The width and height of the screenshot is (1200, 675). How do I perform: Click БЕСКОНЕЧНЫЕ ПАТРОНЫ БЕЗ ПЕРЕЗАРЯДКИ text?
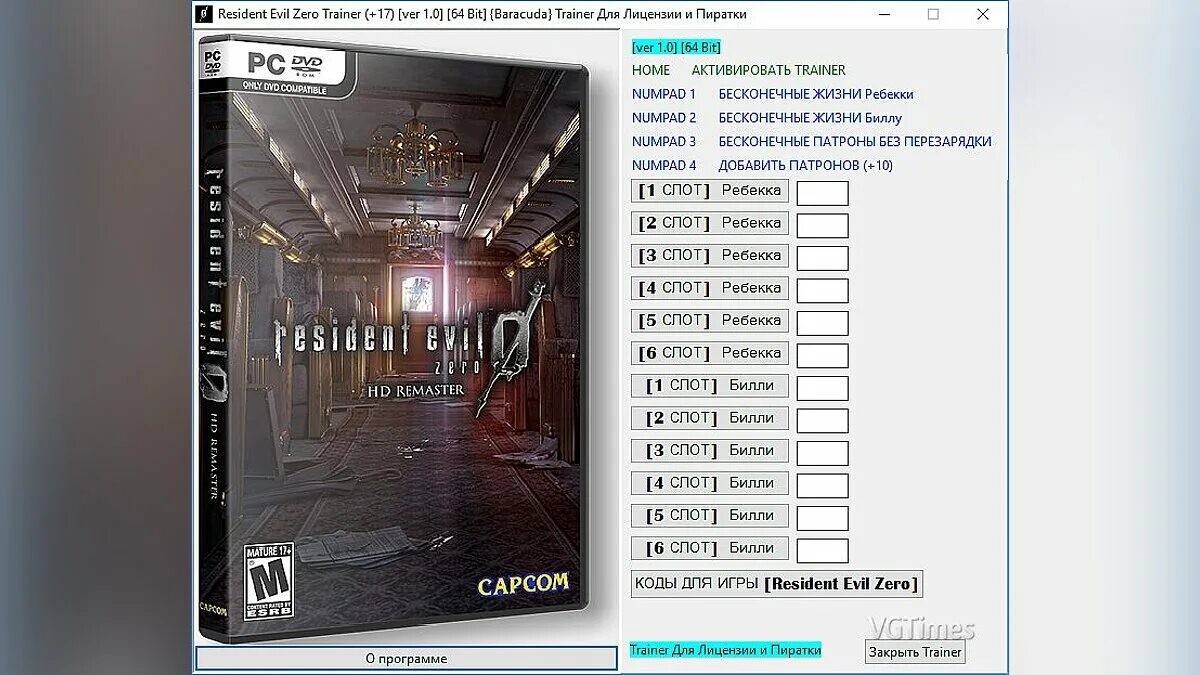855,142
